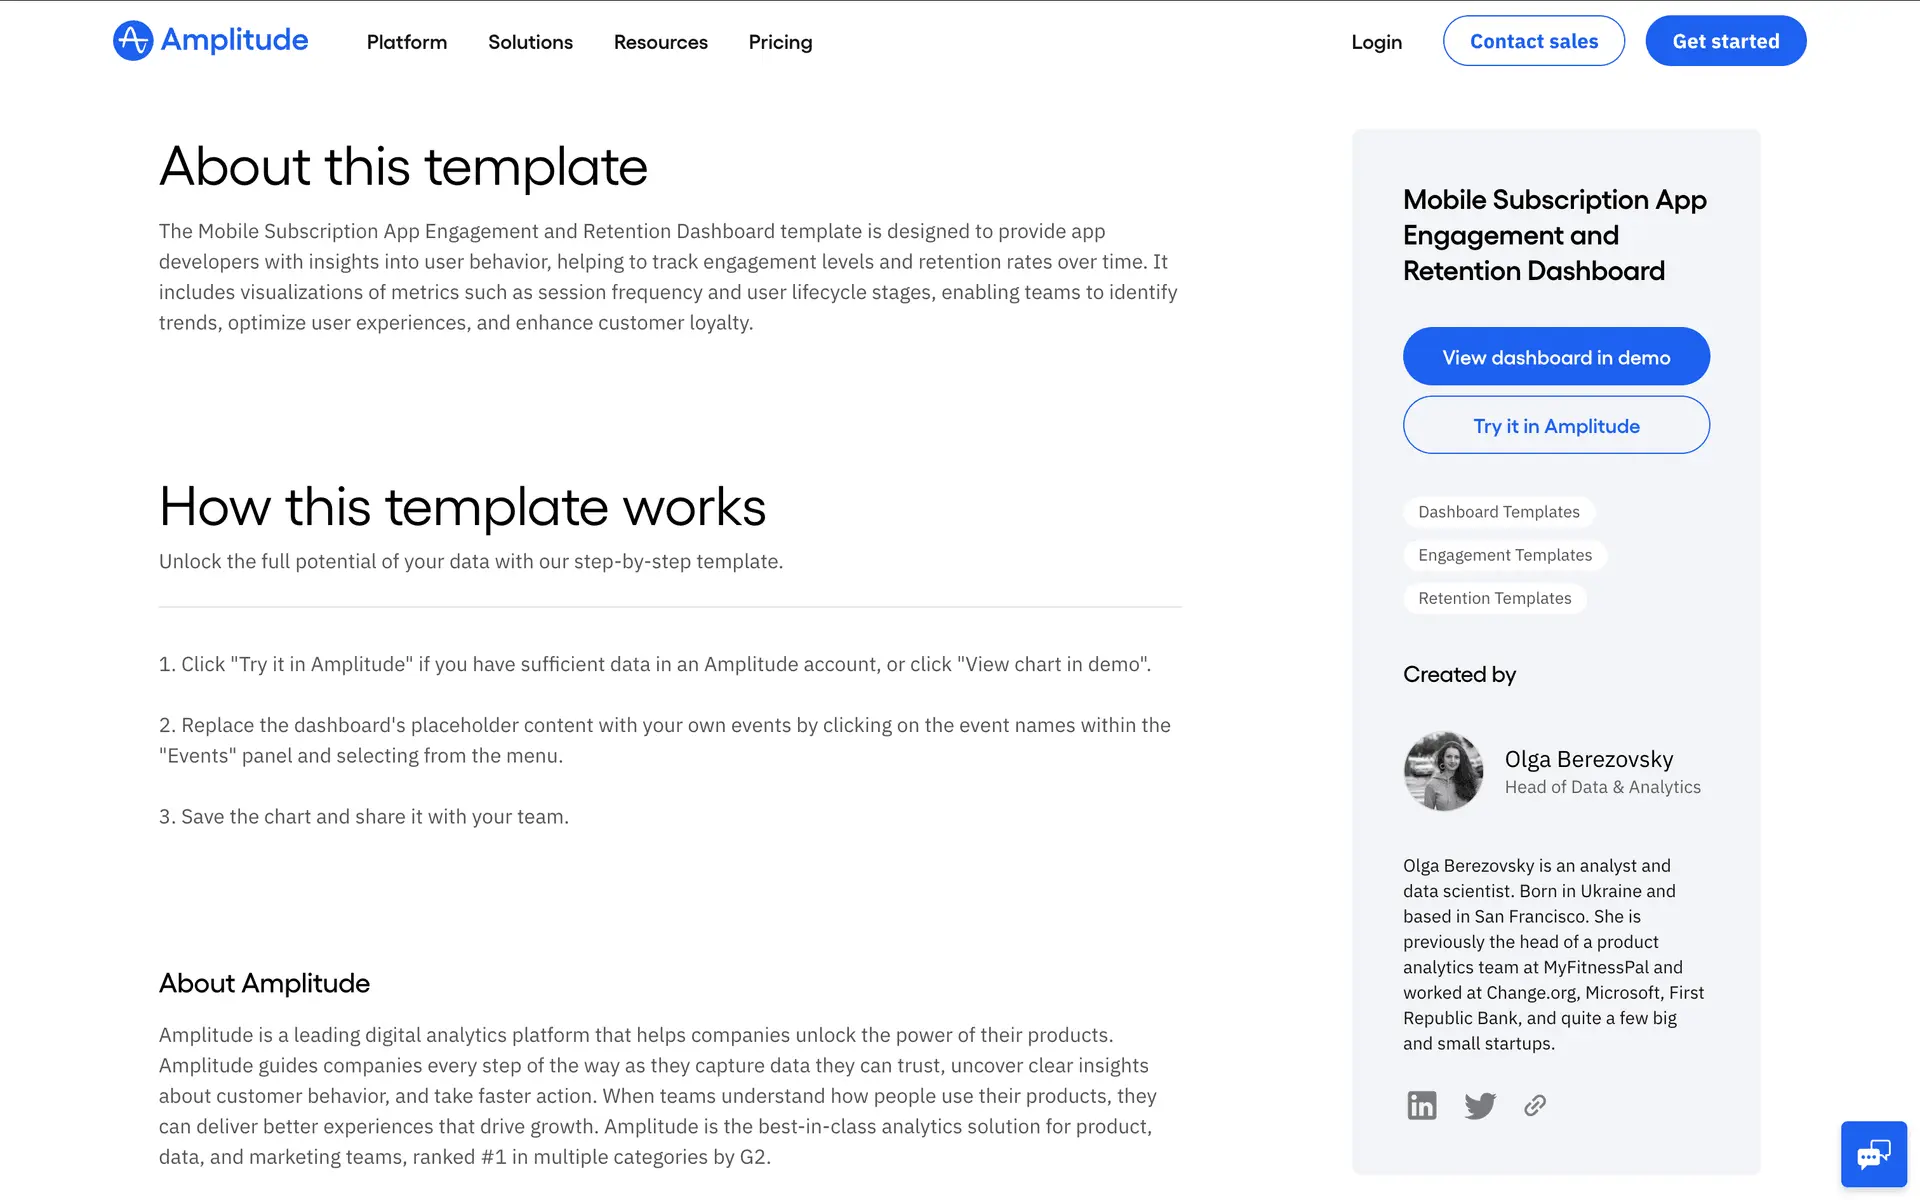Click the website link chain icon
Screen dimensions: 1920x1200
point(1535,1105)
